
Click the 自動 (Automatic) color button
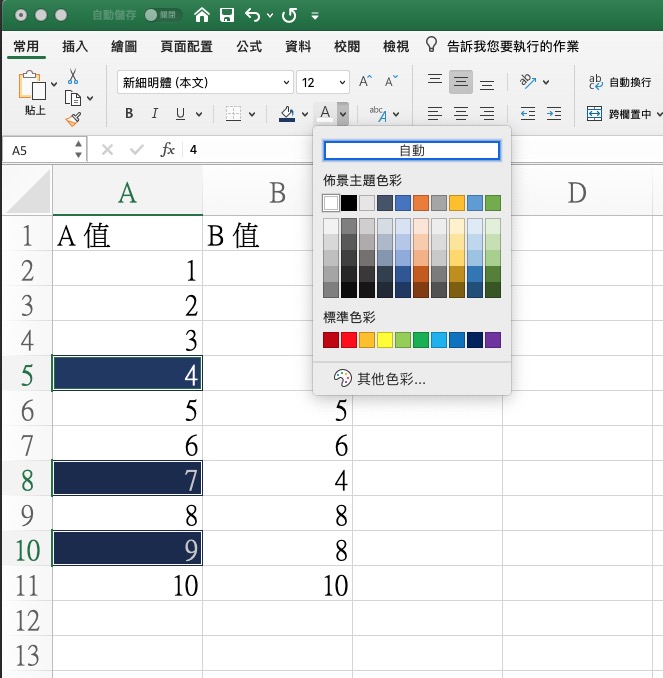tap(411, 151)
